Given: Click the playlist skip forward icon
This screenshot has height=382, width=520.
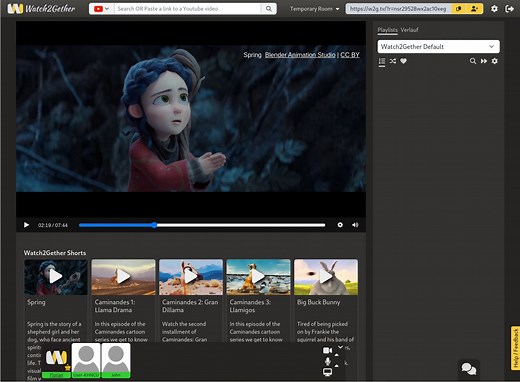Looking at the screenshot, I should [x=484, y=61].
